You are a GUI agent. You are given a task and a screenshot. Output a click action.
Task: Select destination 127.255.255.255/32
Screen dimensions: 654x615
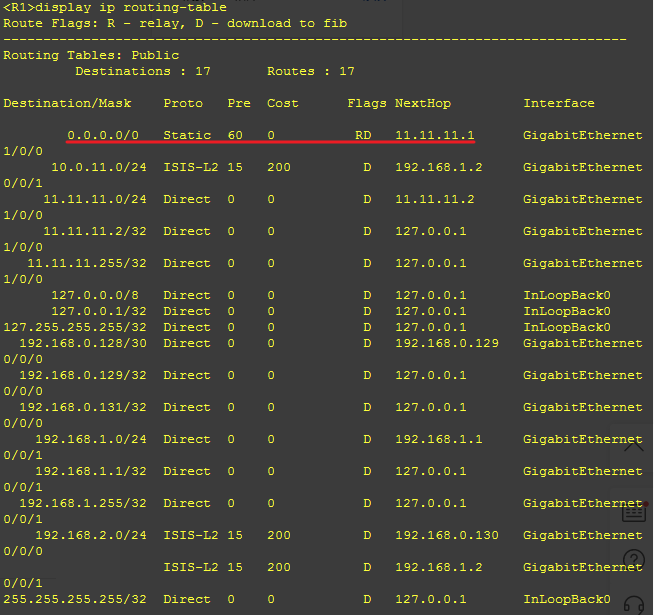(75, 327)
